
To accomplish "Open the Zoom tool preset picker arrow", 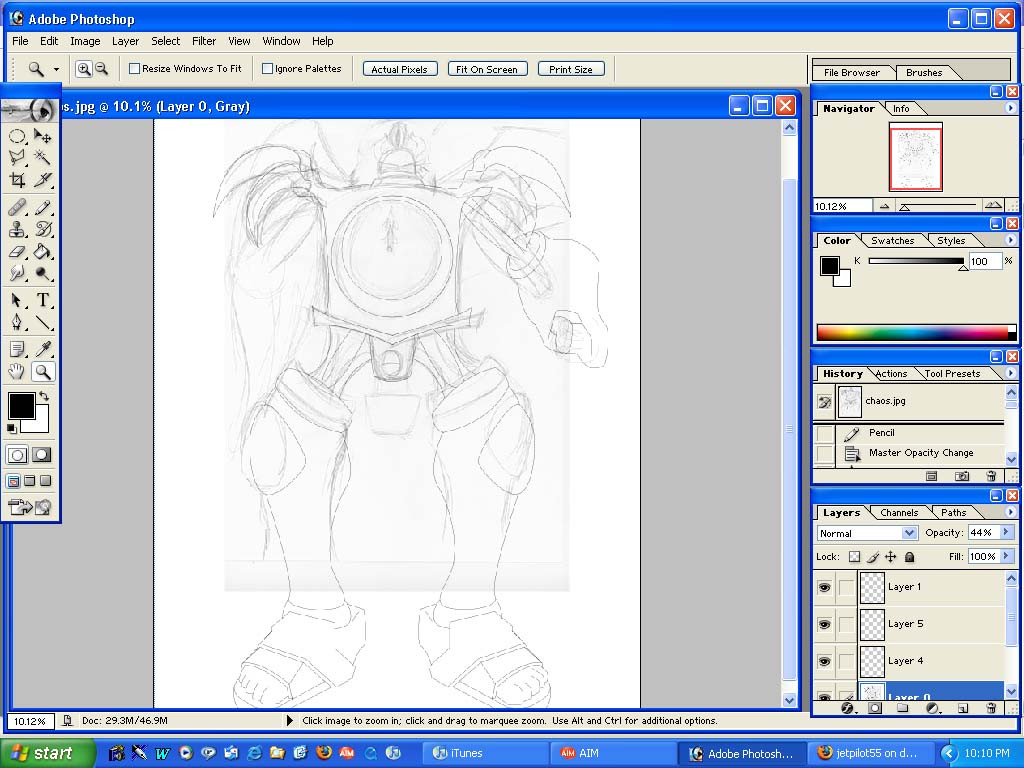I will click(56, 69).
